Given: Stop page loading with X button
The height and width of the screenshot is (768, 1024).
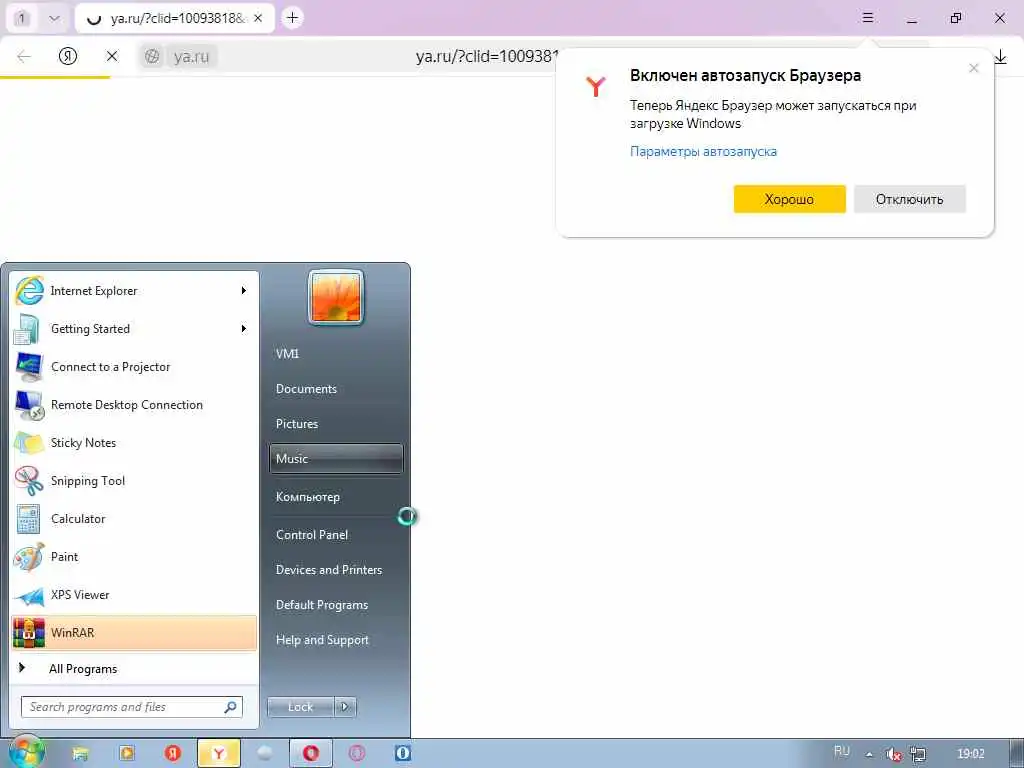Looking at the screenshot, I should (x=112, y=56).
